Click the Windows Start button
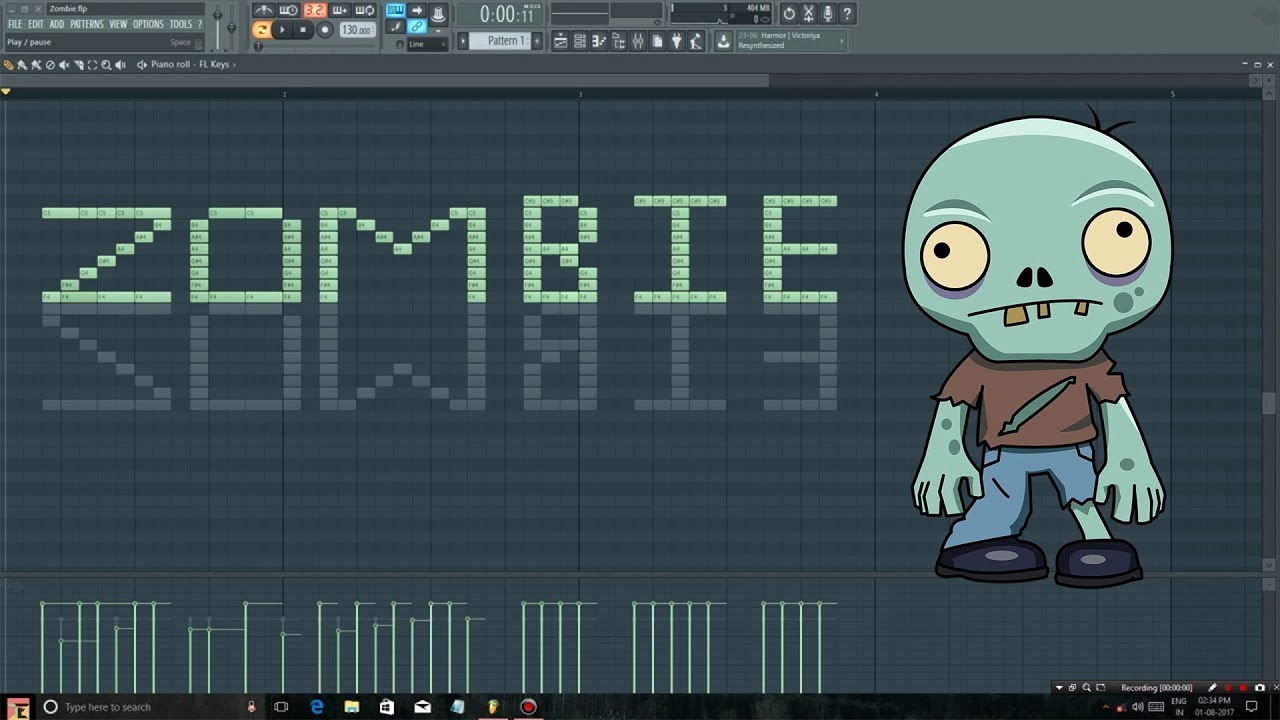 point(18,707)
